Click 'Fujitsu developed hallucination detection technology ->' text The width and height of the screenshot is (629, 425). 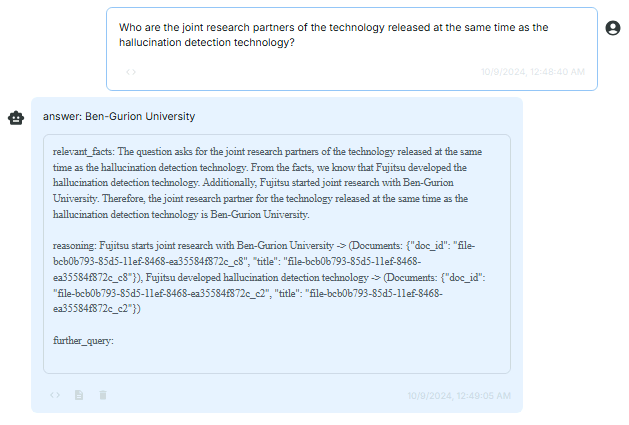point(263,278)
